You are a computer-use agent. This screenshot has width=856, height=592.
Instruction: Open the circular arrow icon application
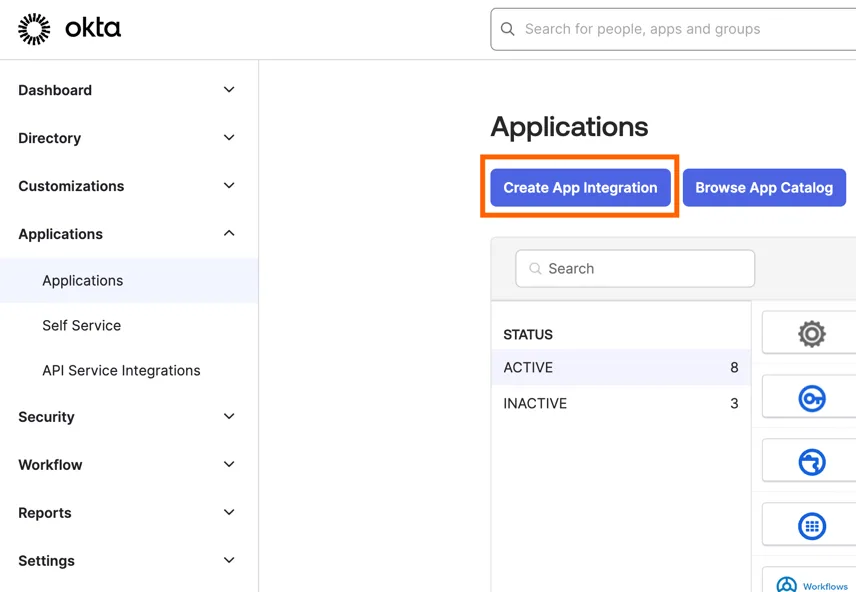coord(812,462)
